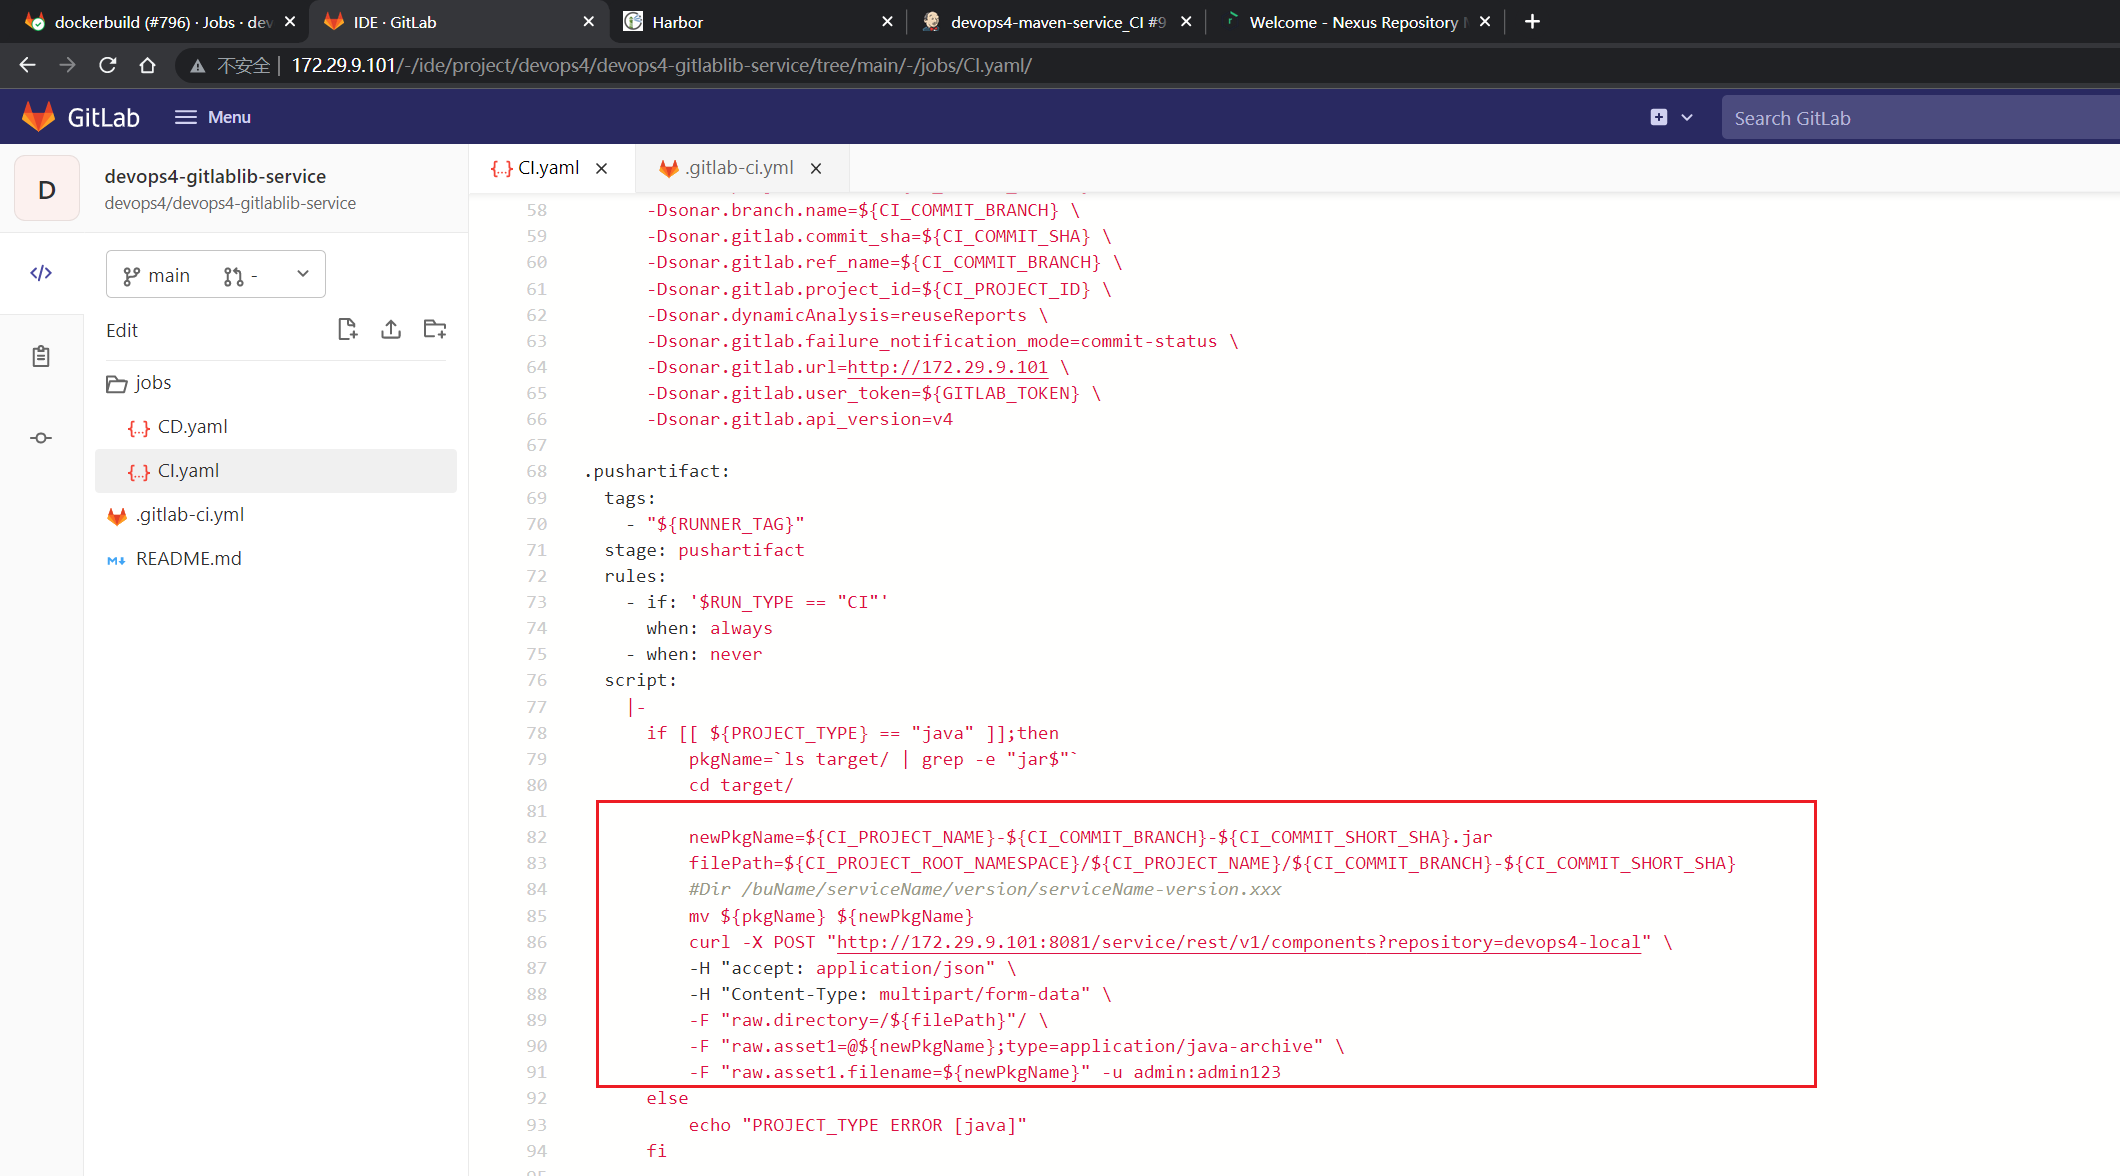Click the GitLab fox logo
Screen dimensions: 2120x1176
tap(39, 117)
